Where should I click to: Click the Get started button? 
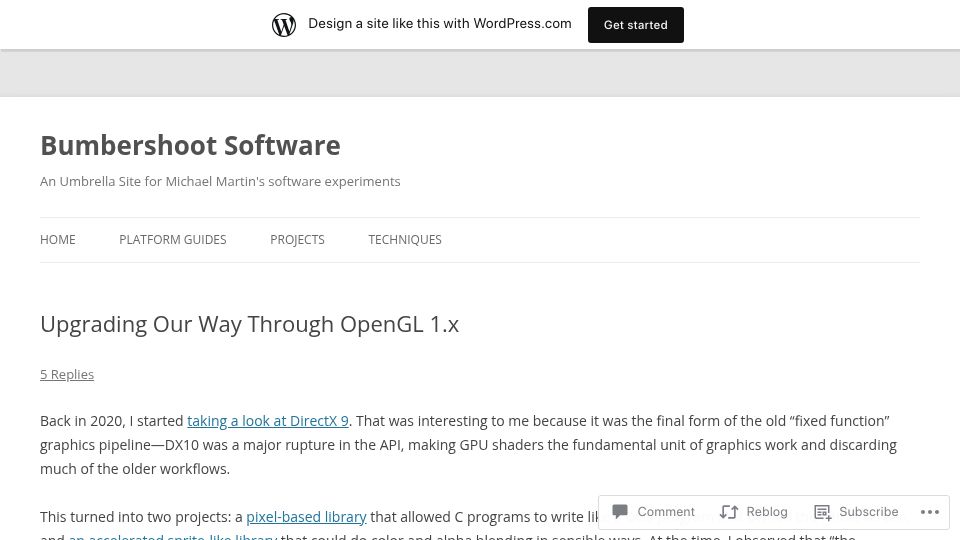click(x=636, y=25)
